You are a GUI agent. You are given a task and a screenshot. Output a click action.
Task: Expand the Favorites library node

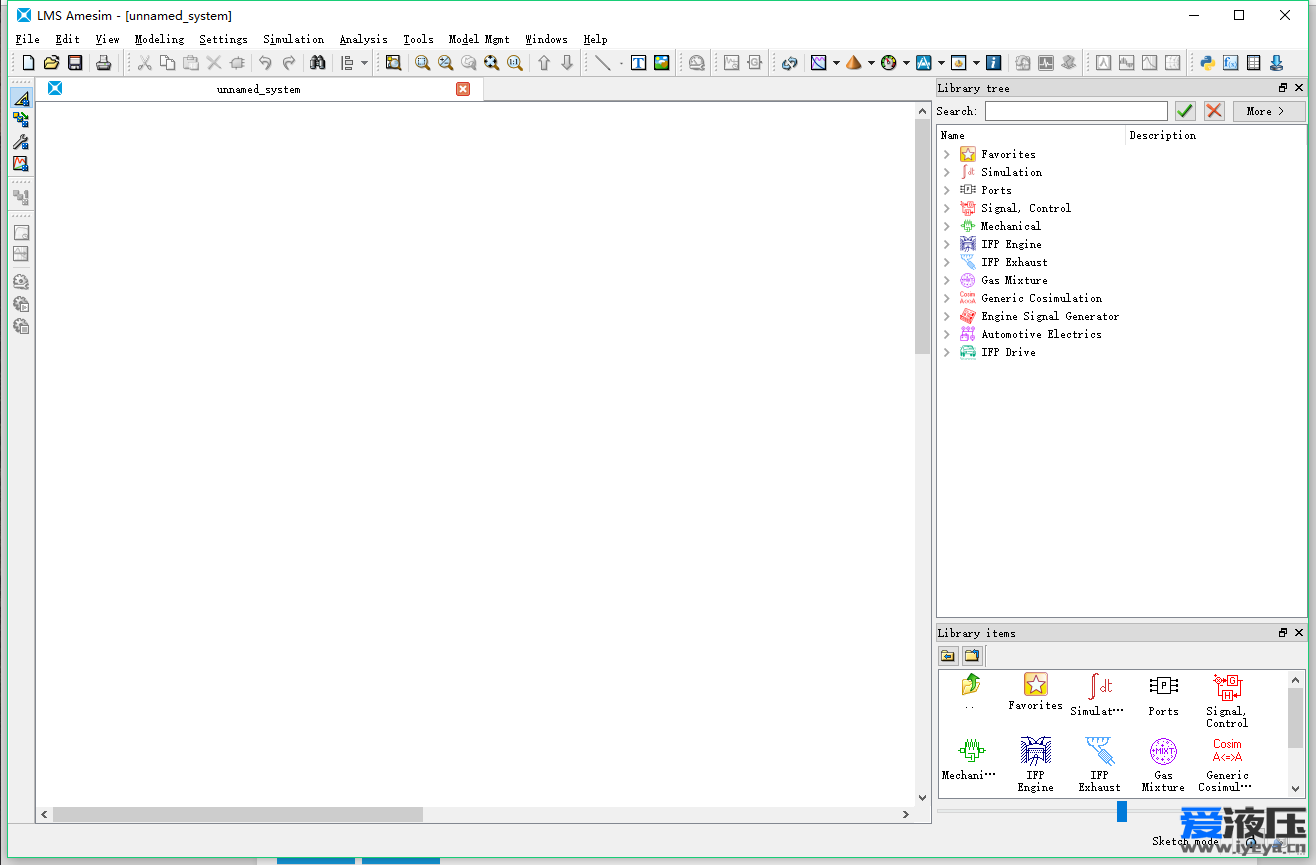point(947,154)
